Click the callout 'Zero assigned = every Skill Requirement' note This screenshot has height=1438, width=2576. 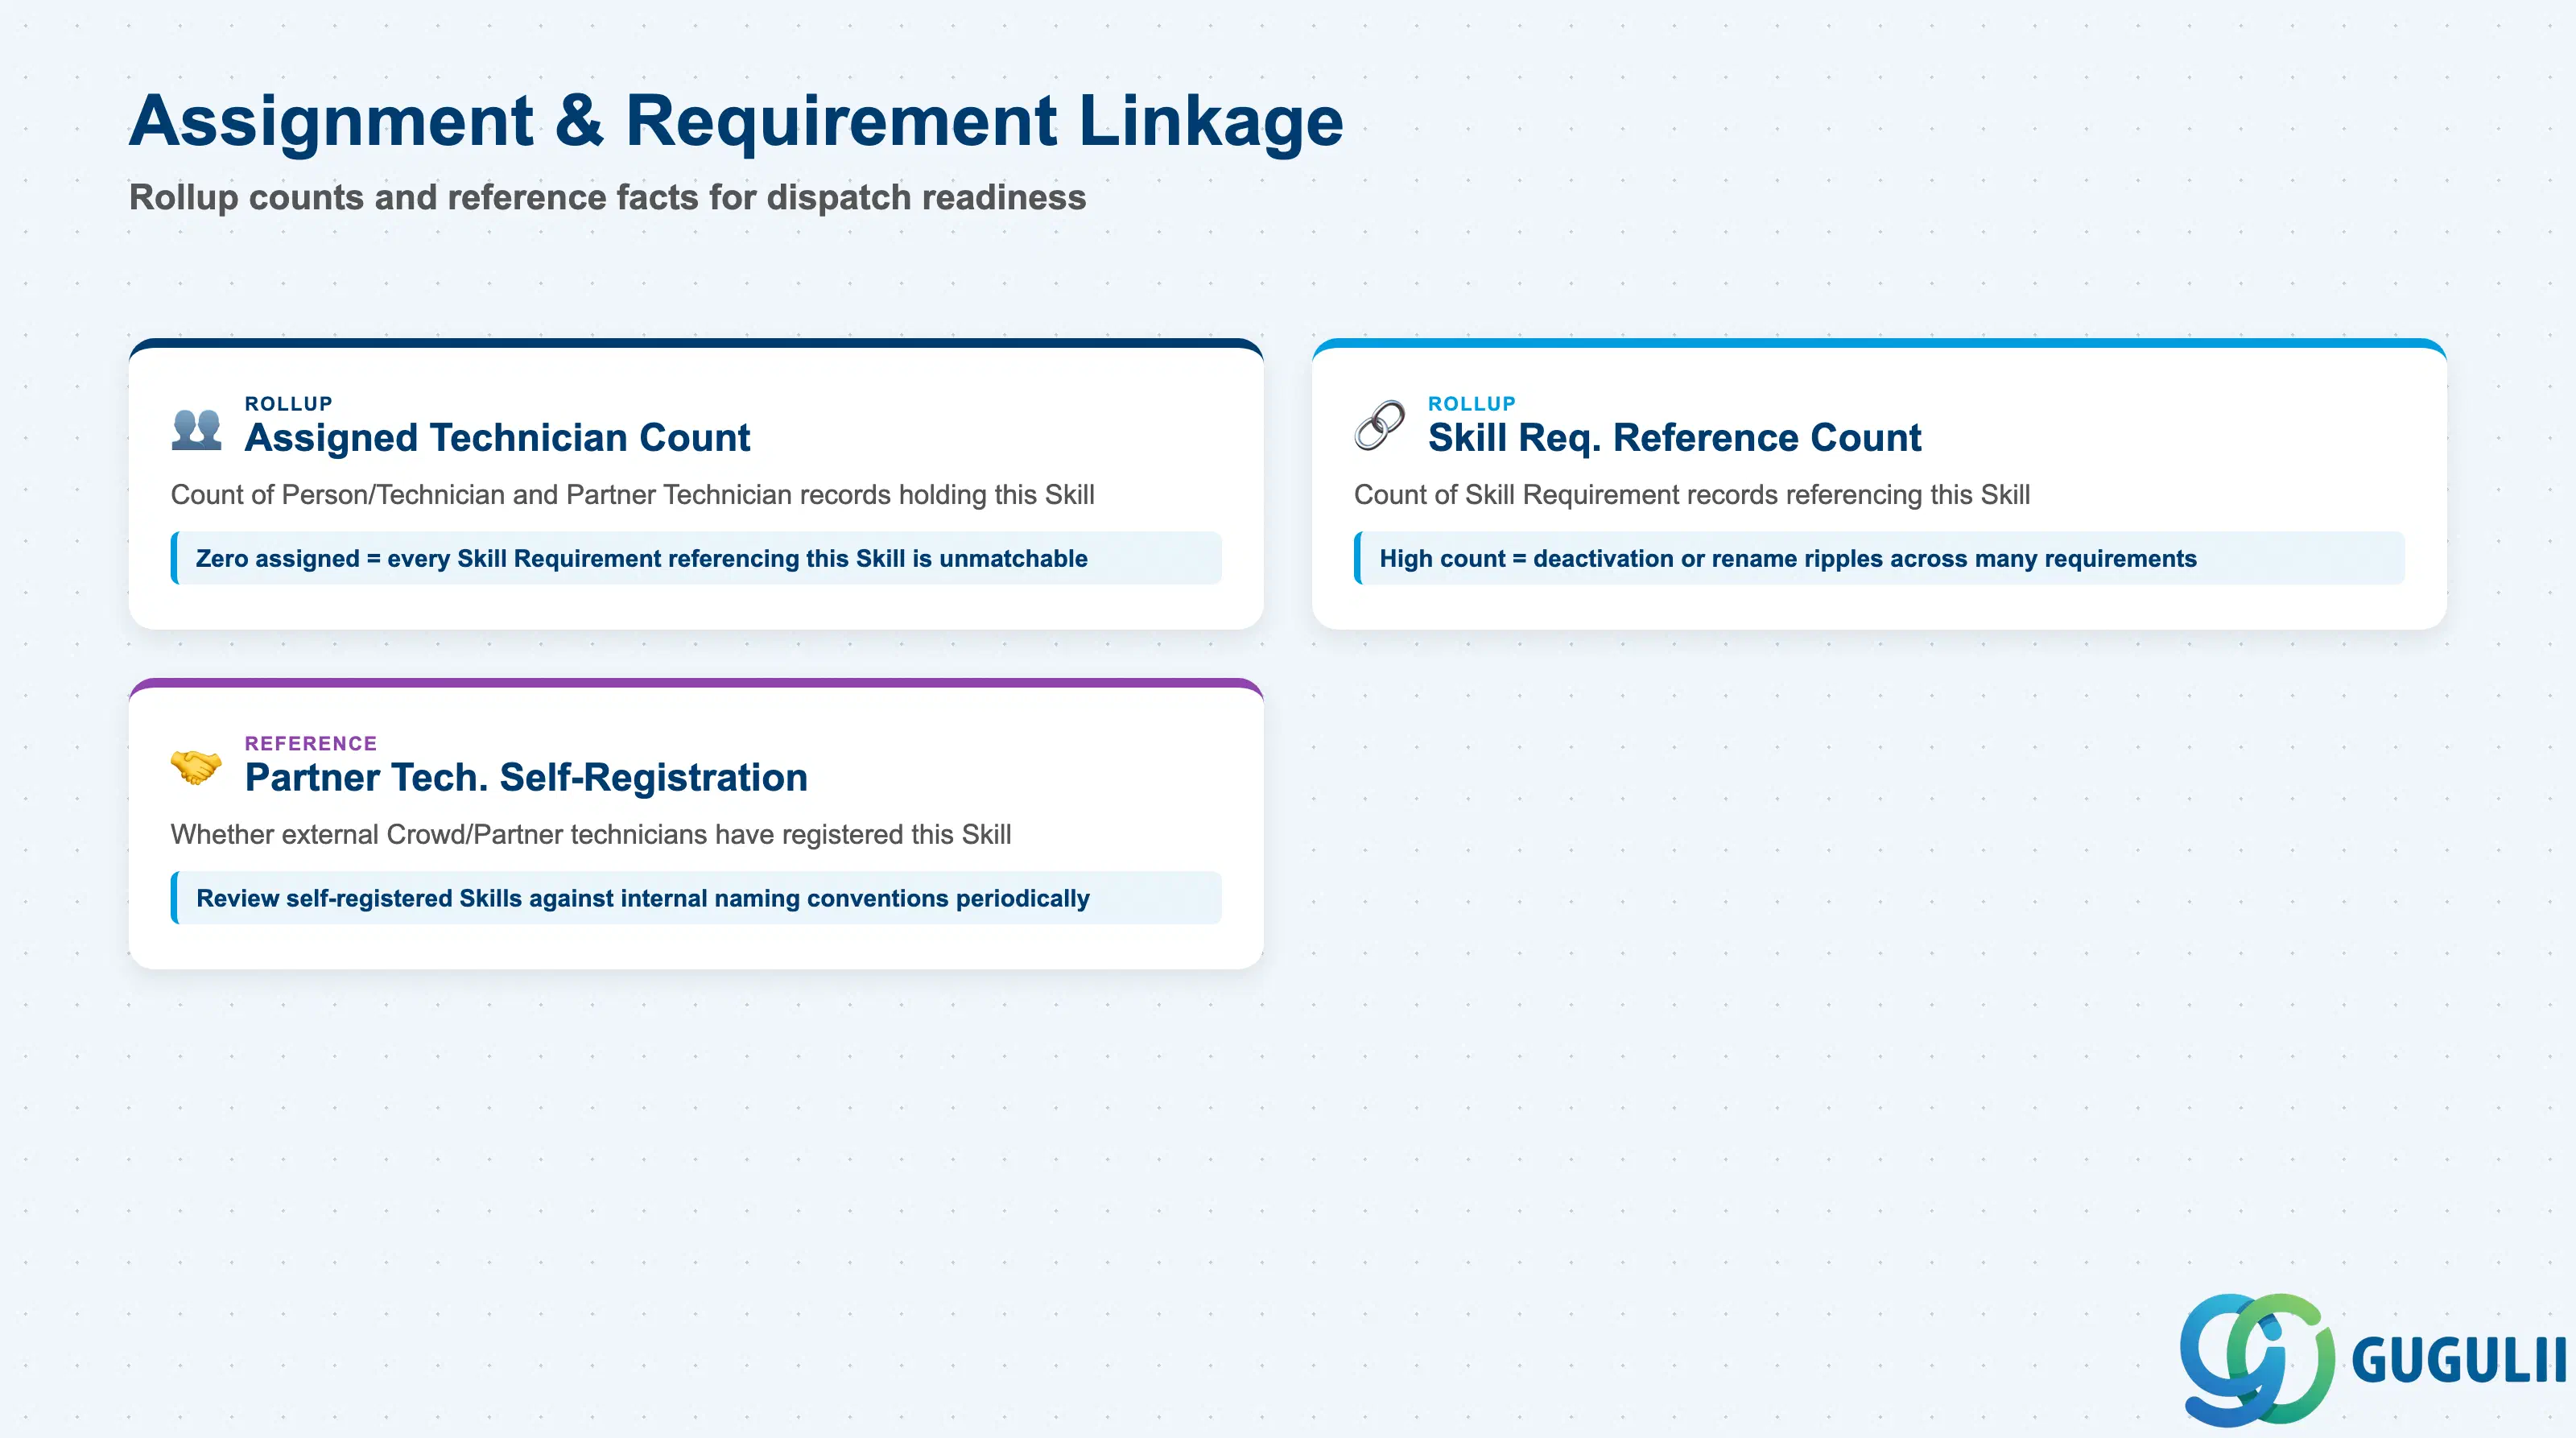tap(696, 558)
